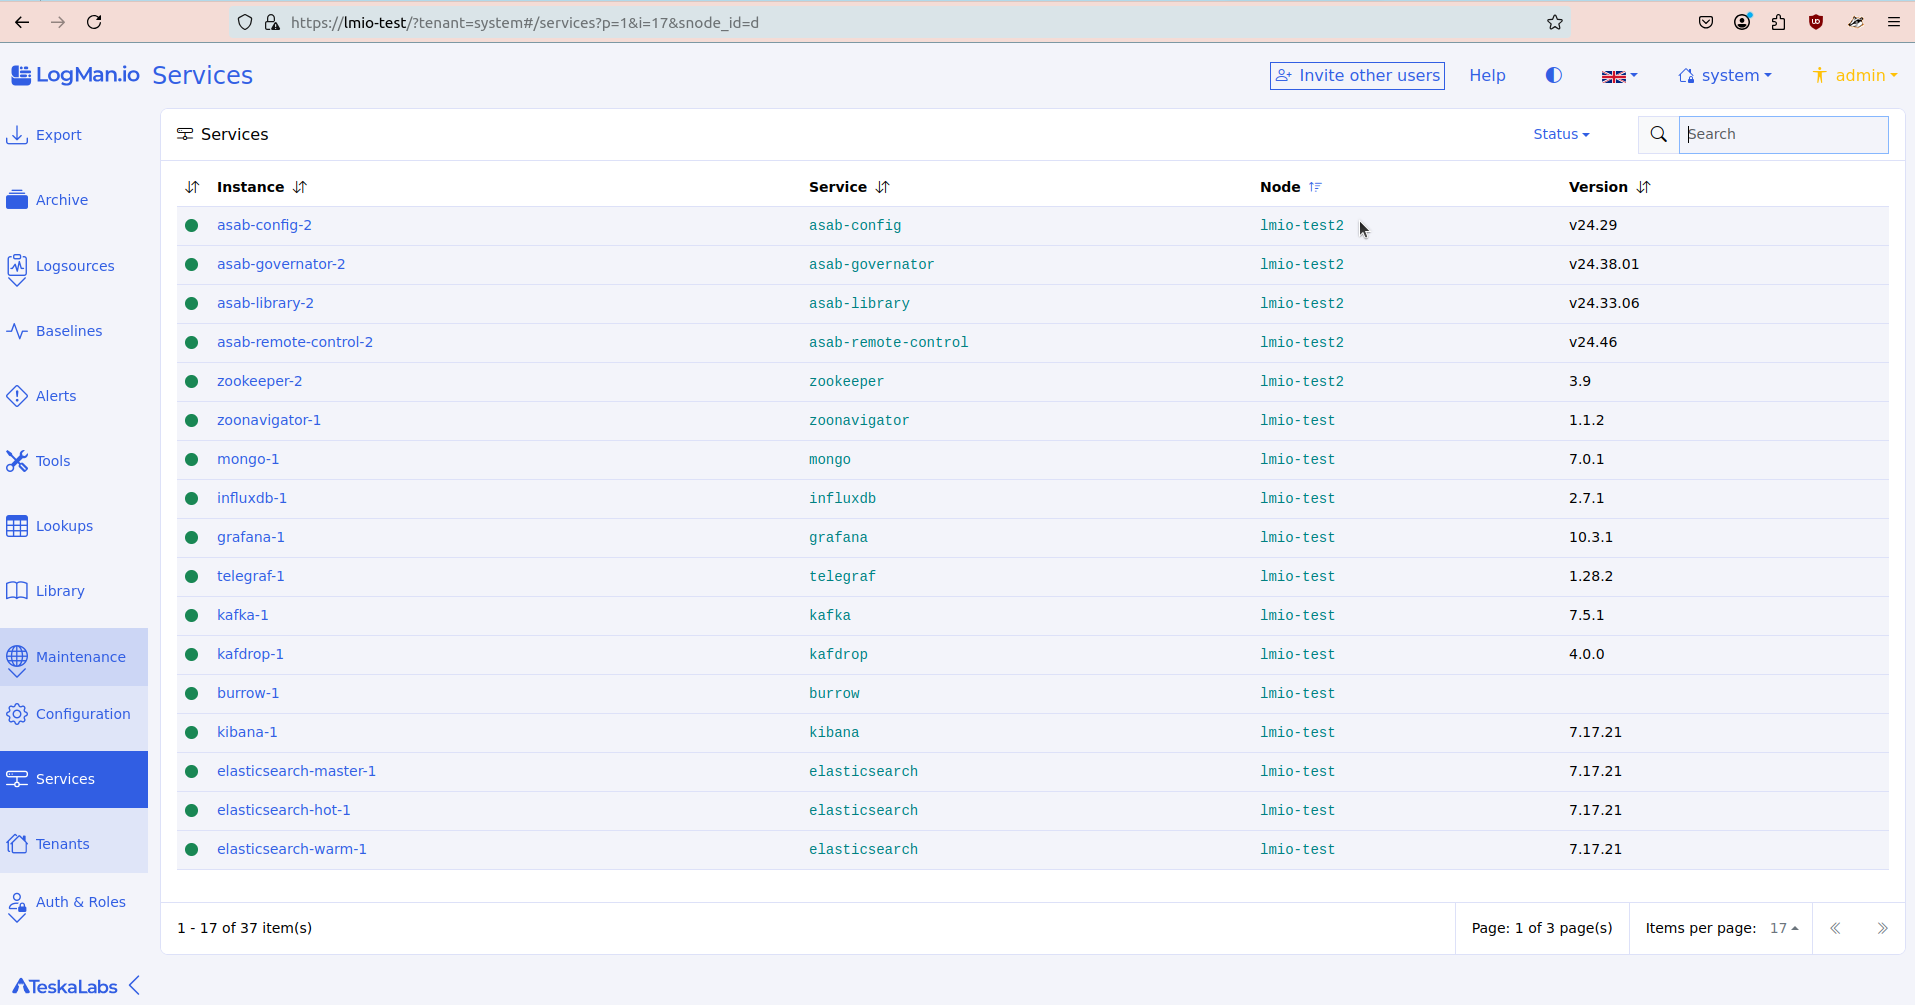Sort table by Instance column
Viewport: 1915px width, 1005px height.
[x=300, y=187]
